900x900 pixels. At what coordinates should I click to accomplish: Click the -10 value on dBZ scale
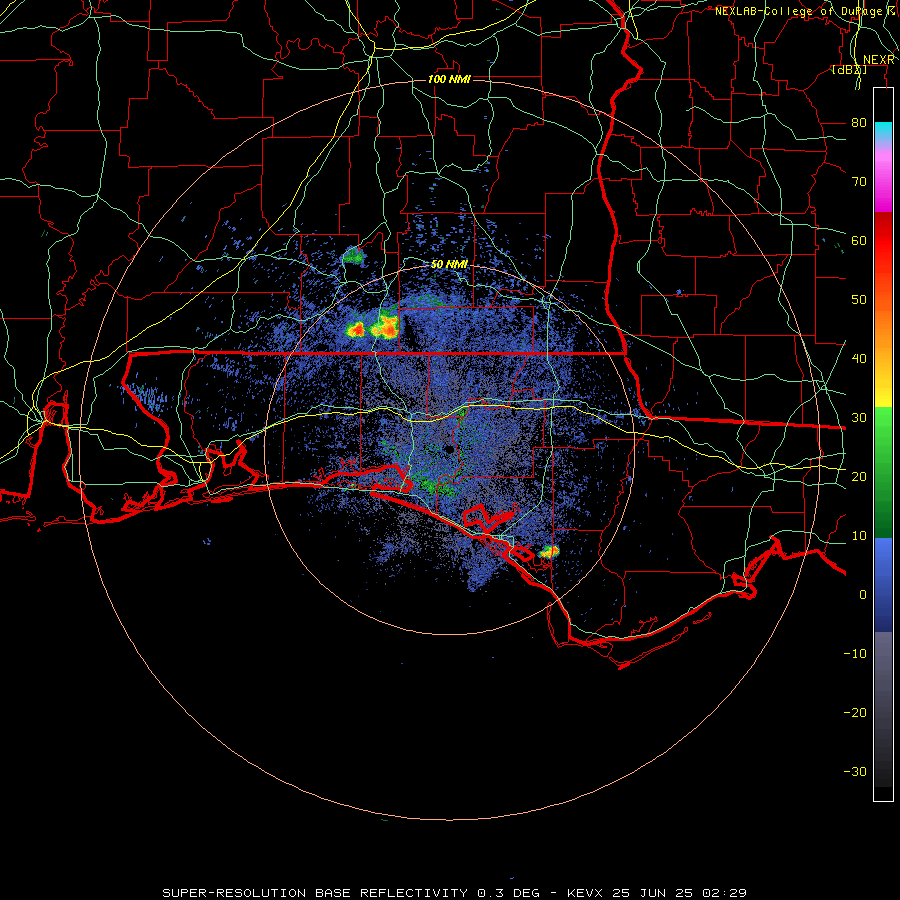pos(855,653)
